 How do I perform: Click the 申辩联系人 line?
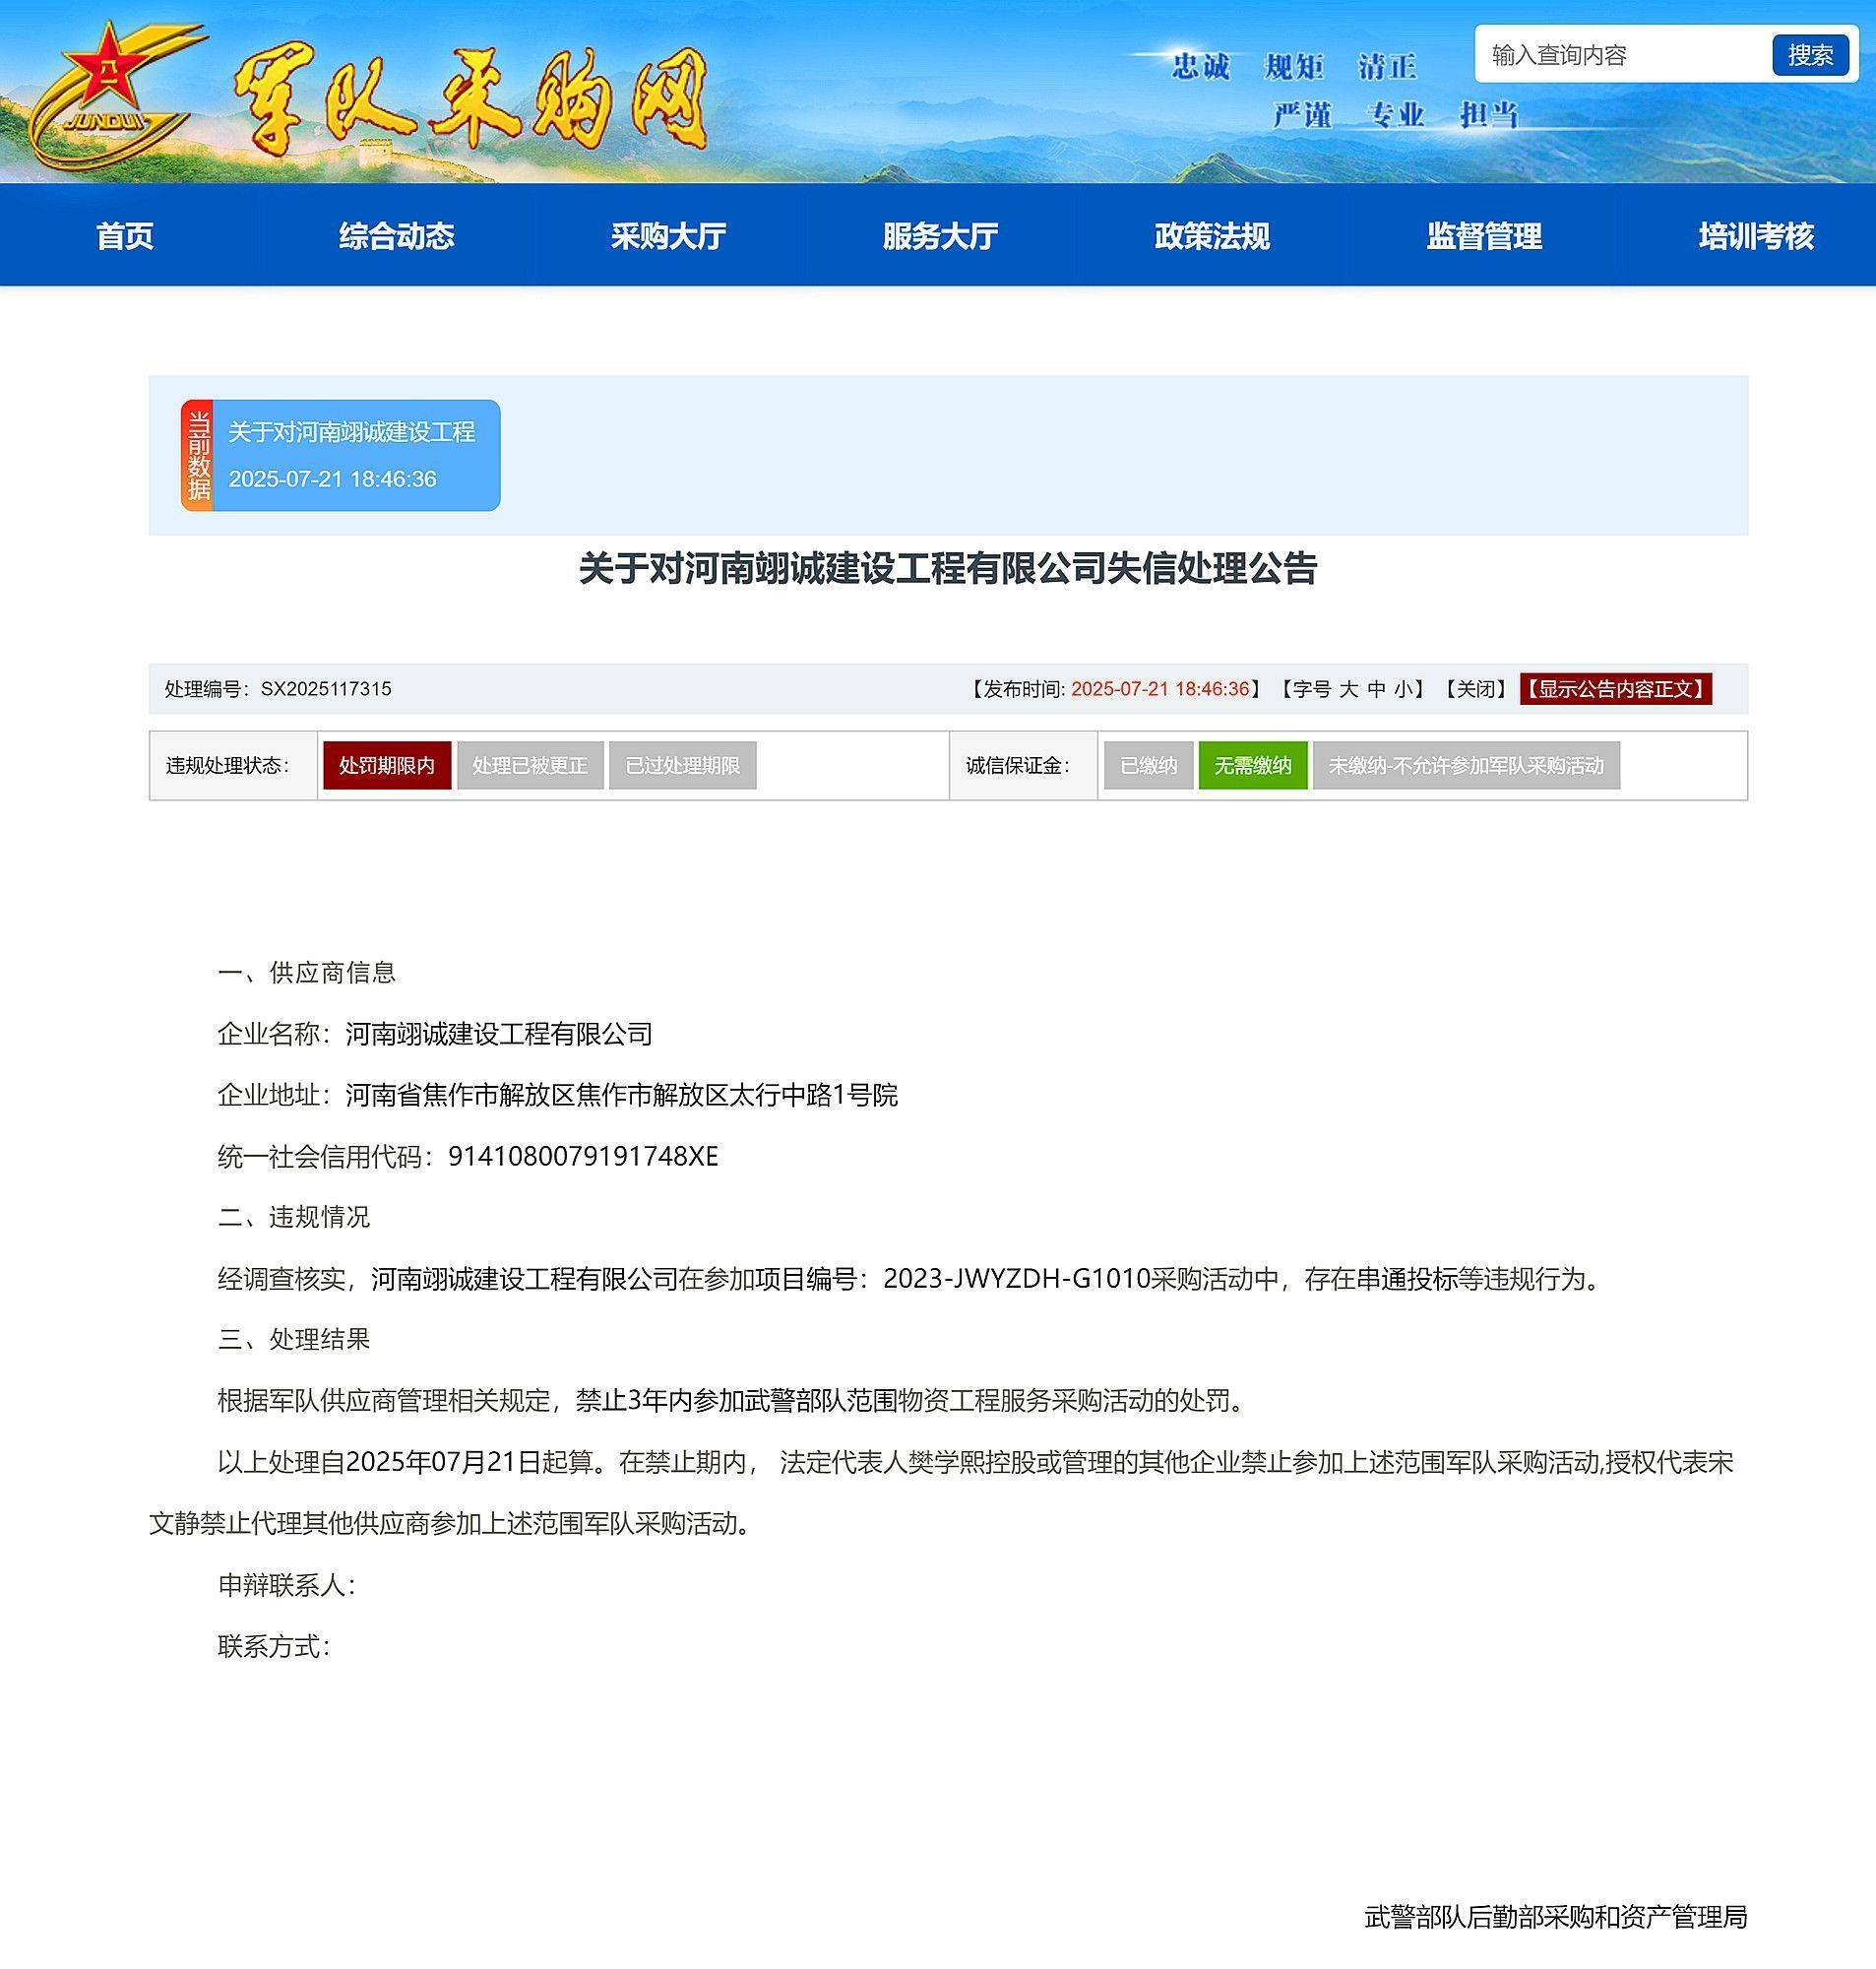pos(287,1585)
